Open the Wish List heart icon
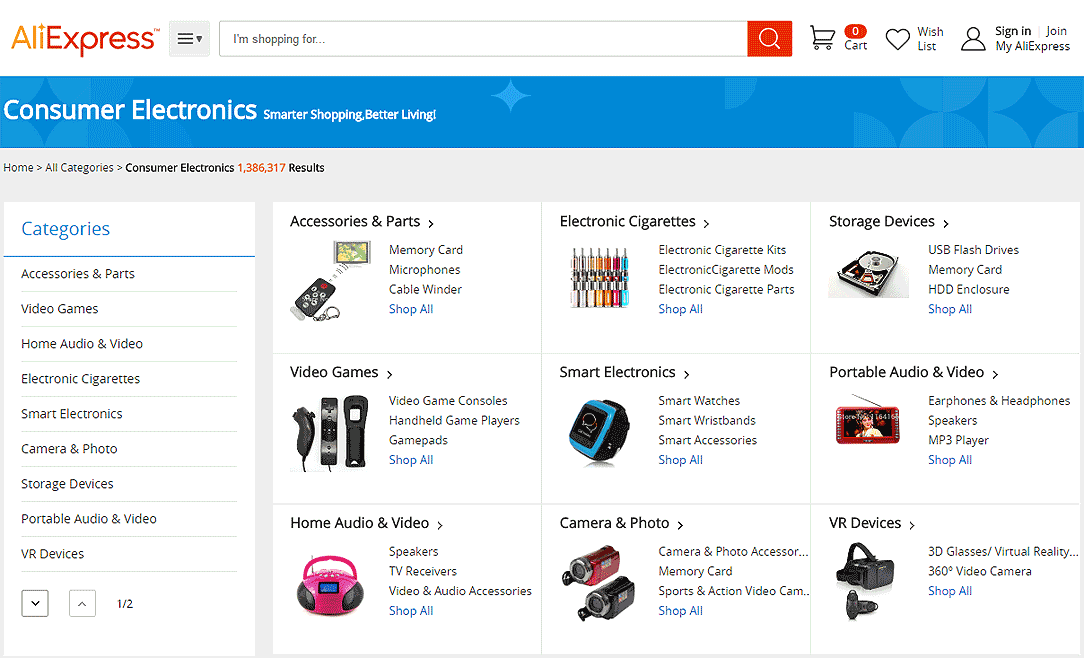Screen dimensions: 1084x658 (898, 39)
